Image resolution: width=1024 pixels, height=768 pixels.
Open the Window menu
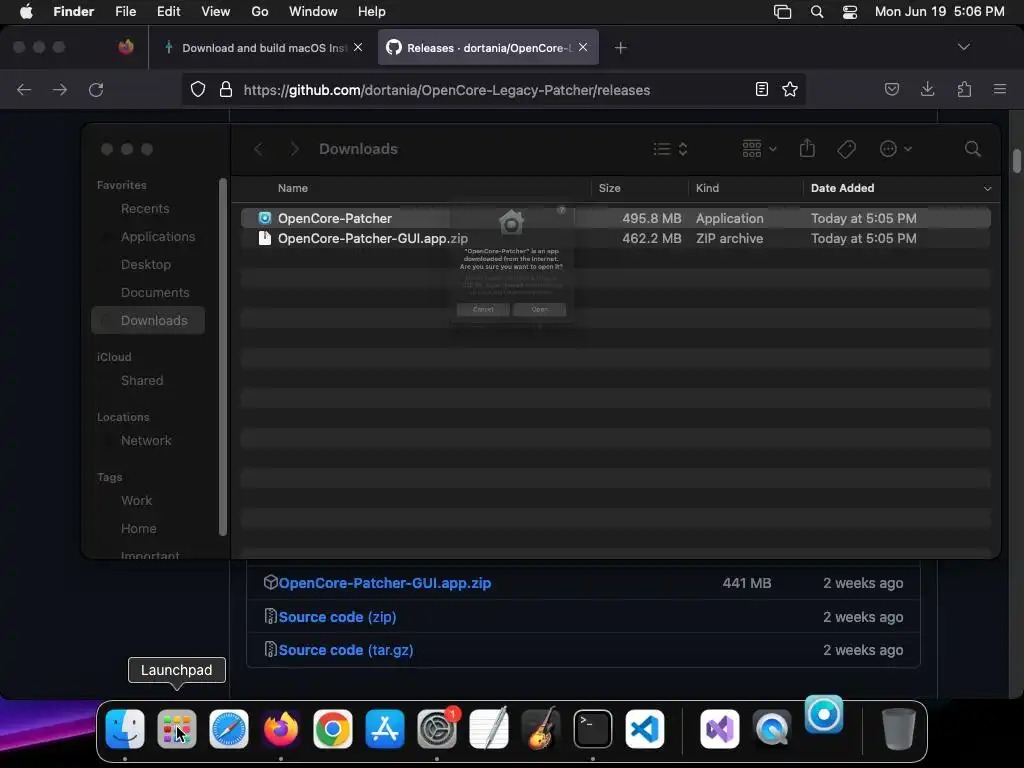(x=313, y=12)
